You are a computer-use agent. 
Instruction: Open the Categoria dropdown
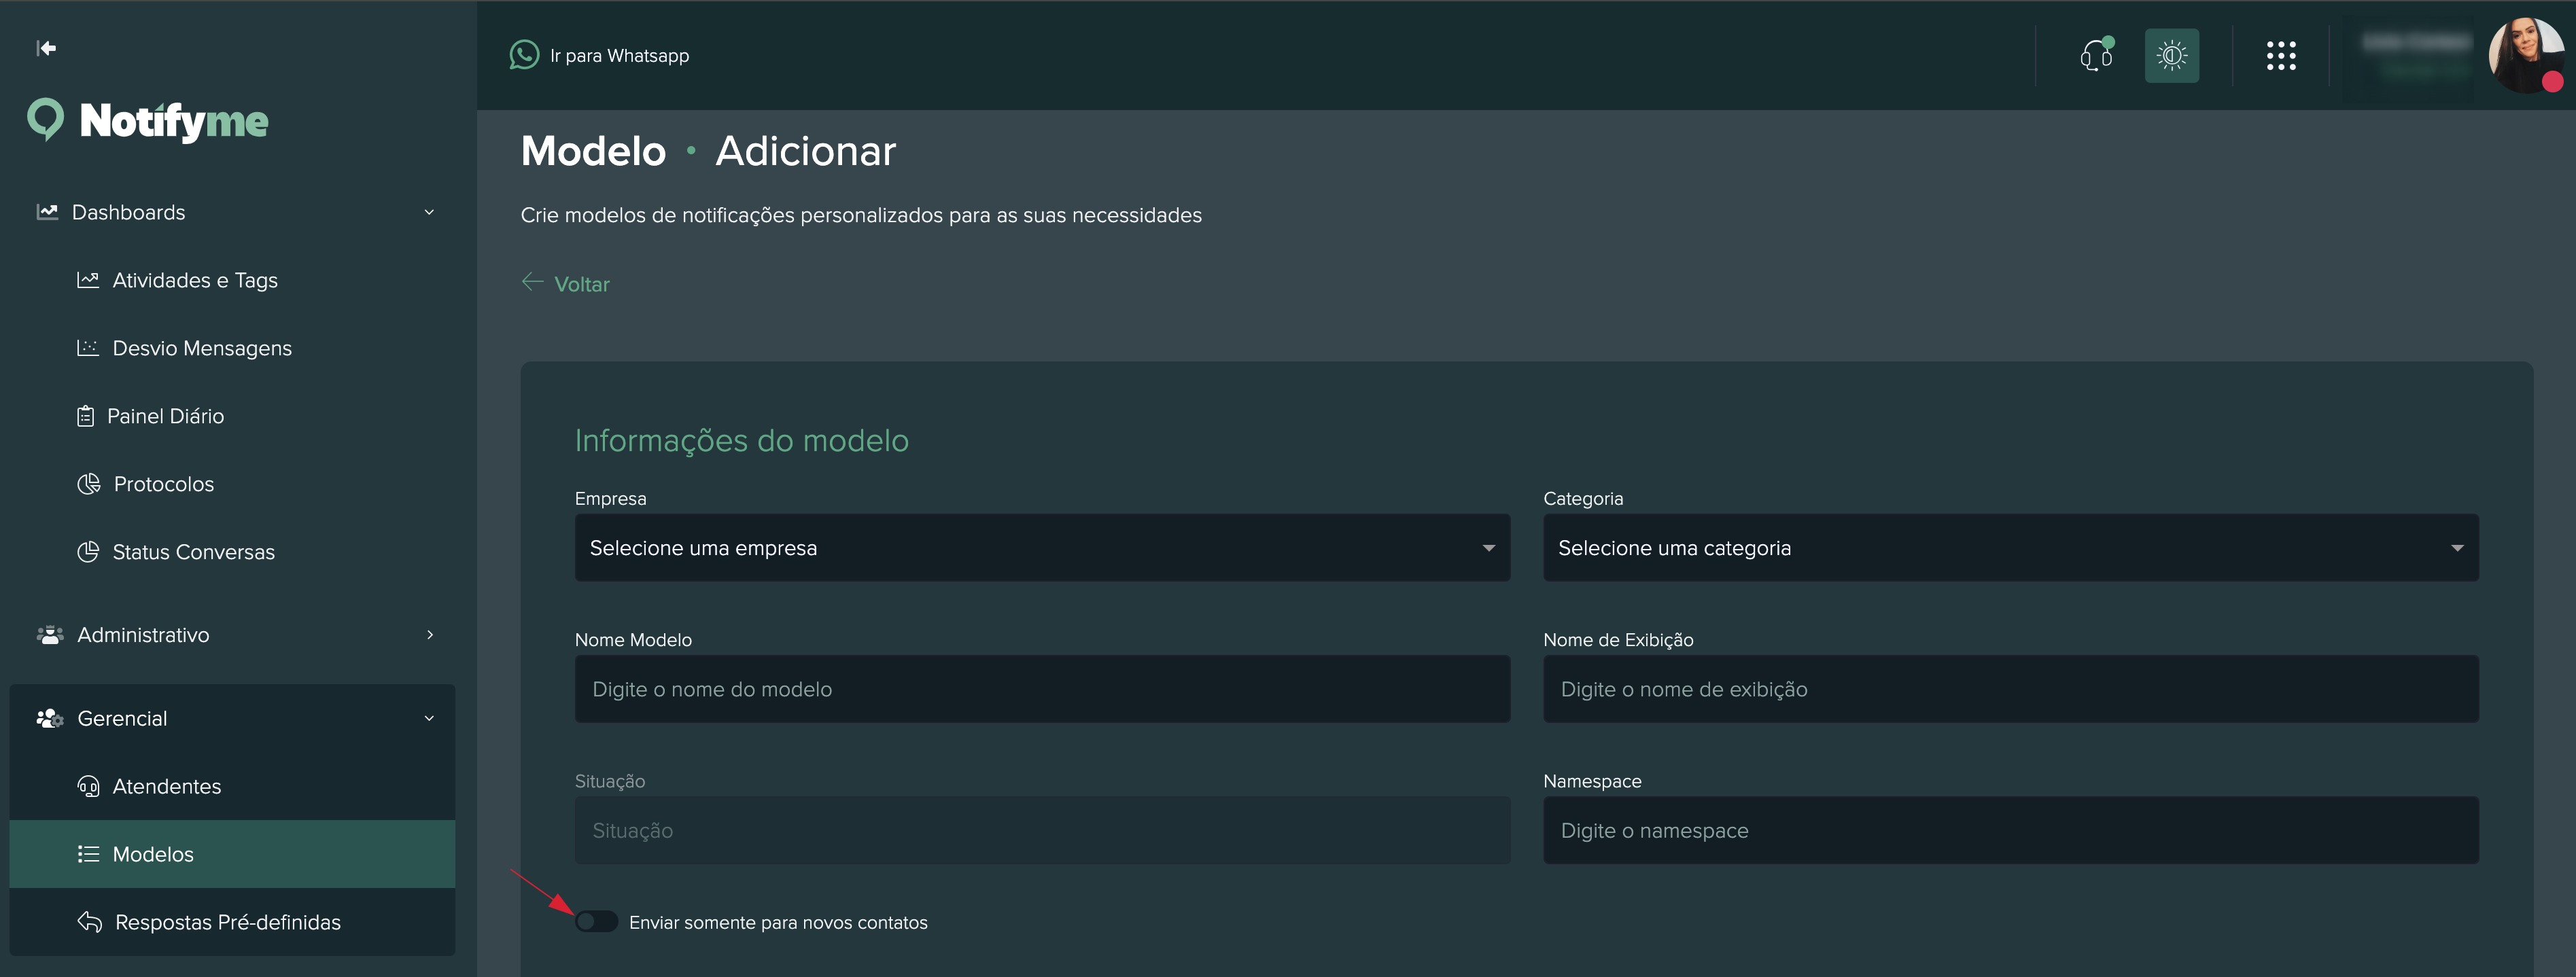pyautogui.click(x=2010, y=548)
